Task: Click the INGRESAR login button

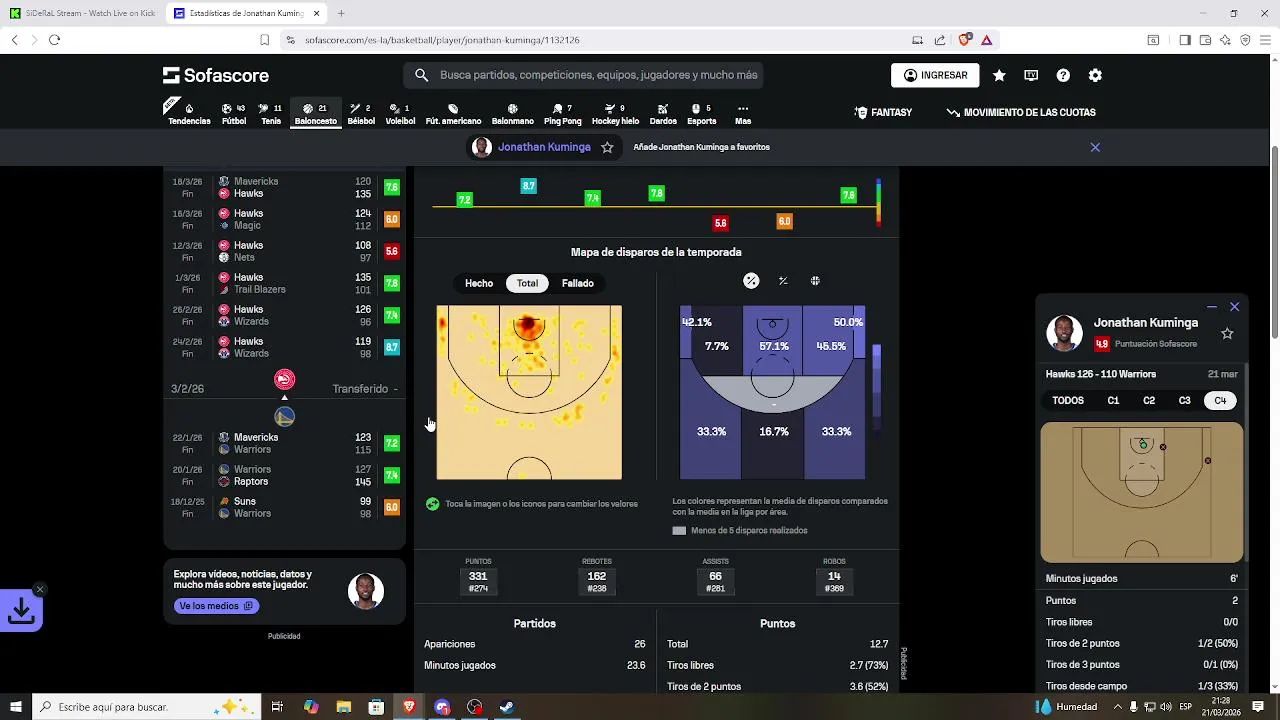Action: [x=935, y=75]
